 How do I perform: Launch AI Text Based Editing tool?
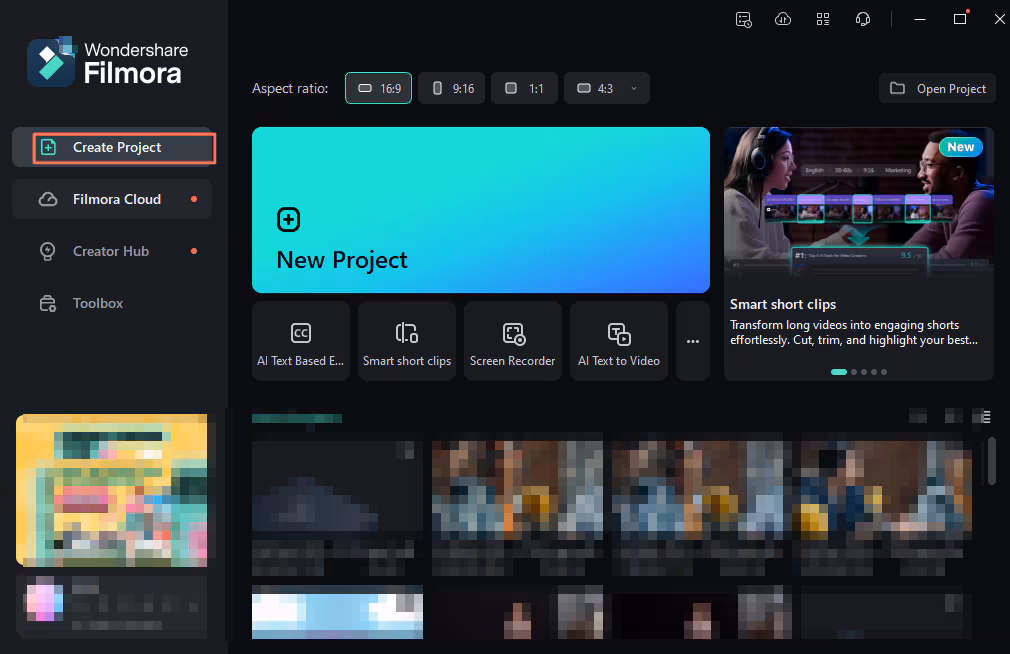(x=301, y=341)
